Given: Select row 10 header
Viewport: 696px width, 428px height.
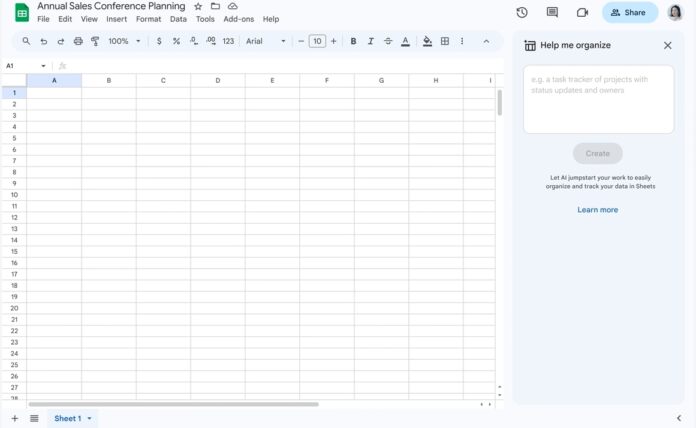Looking at the screenshot, I should 14,195.
